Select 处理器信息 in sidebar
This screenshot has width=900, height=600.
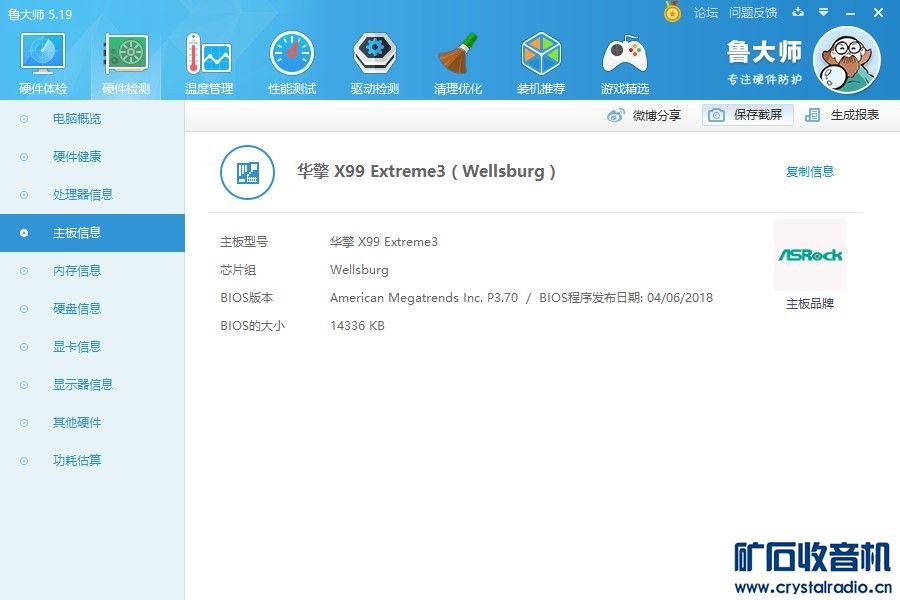click(x=92, y=195)
